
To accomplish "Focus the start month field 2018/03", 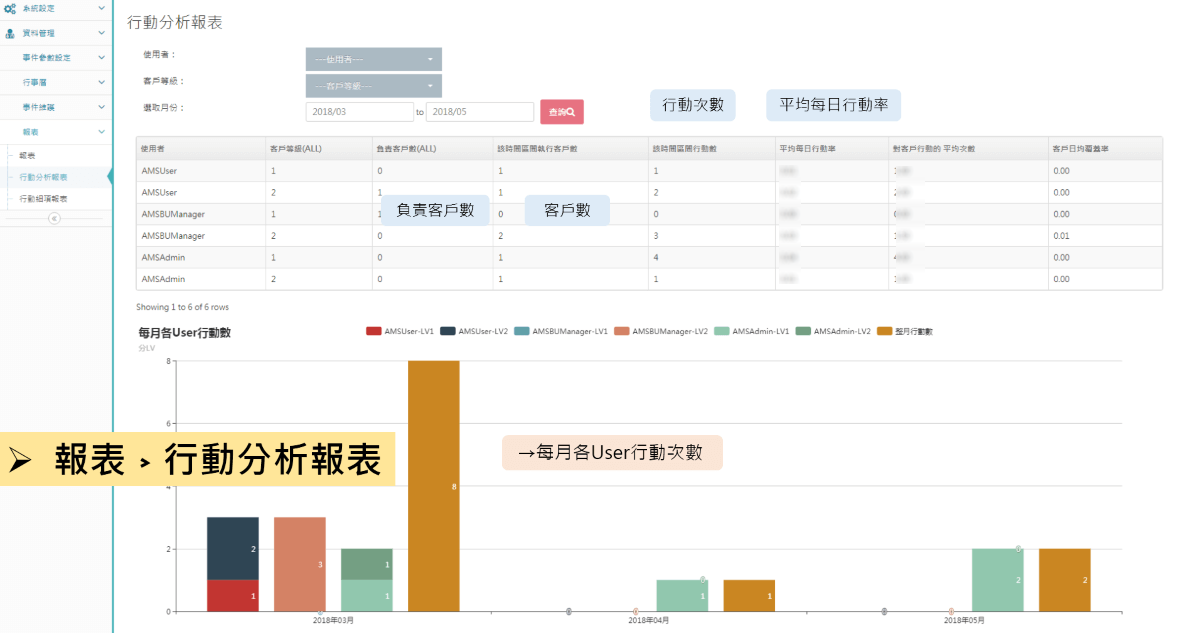I will point(360,112).
